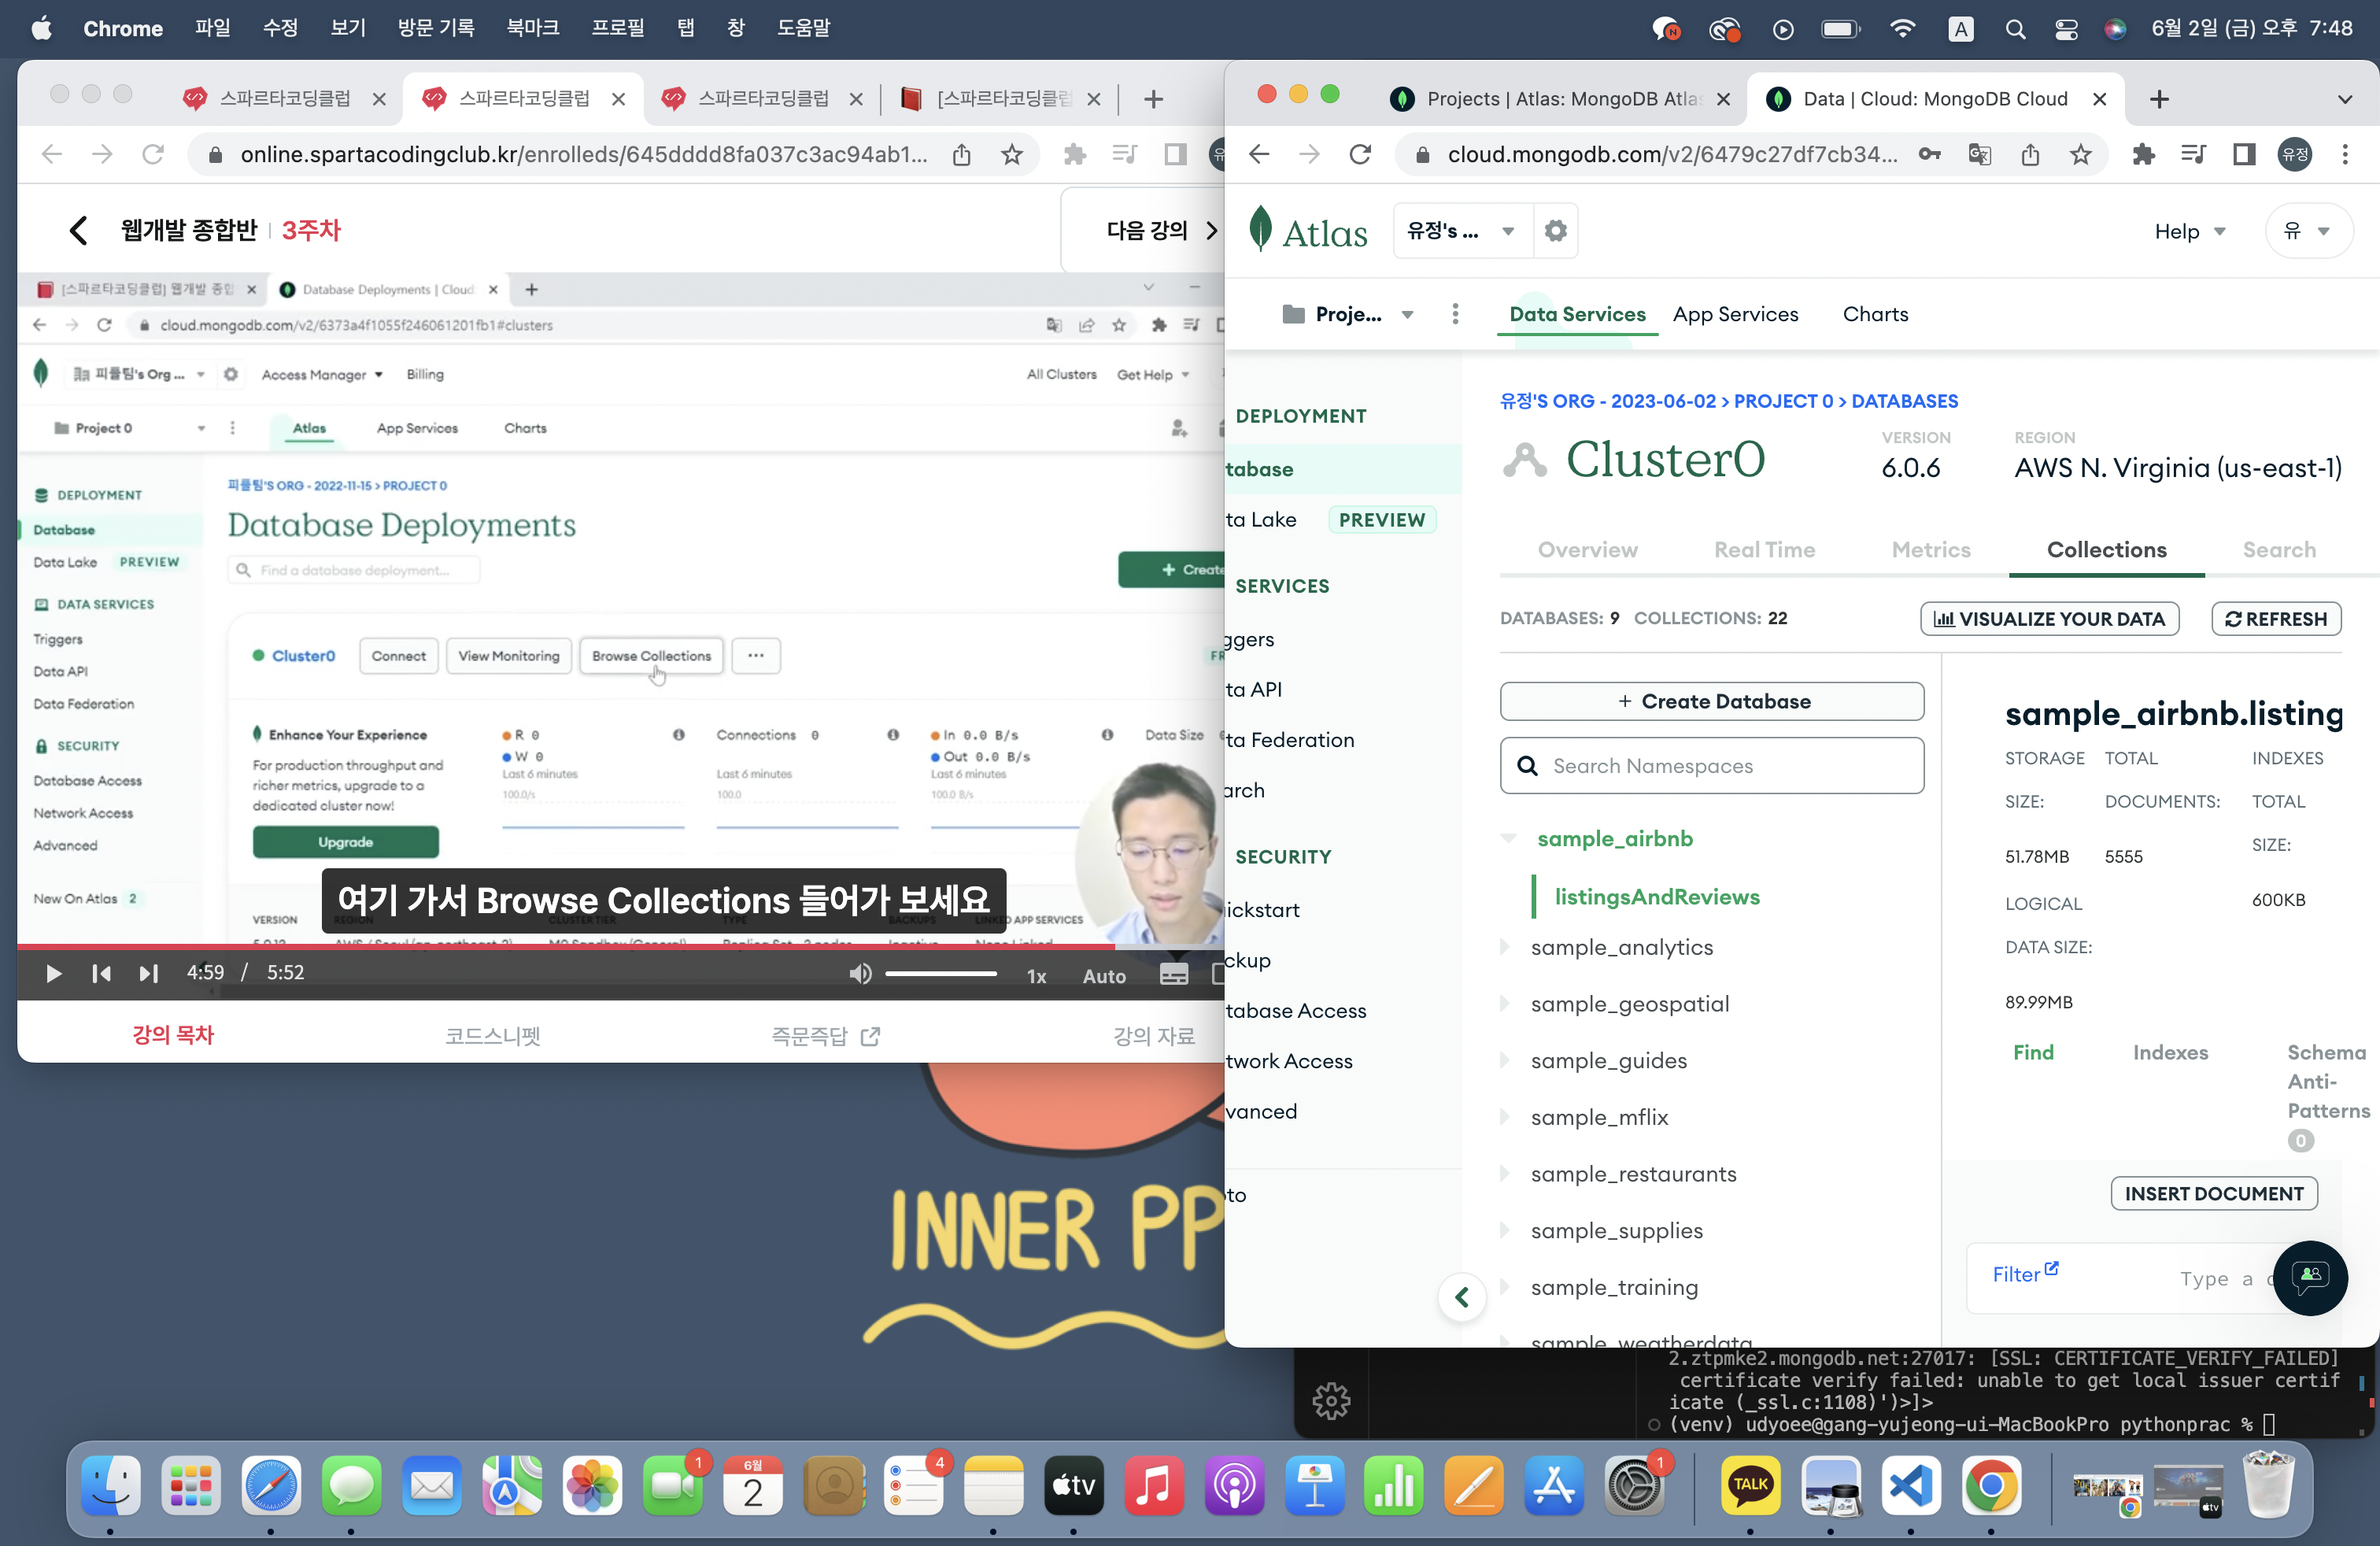Image resolution: width=2380 pixels, height=1546 pixels.
Task: Open Chrome extensions puzzle icon in MongoDB window
Action: click(x=2143, y=154)
